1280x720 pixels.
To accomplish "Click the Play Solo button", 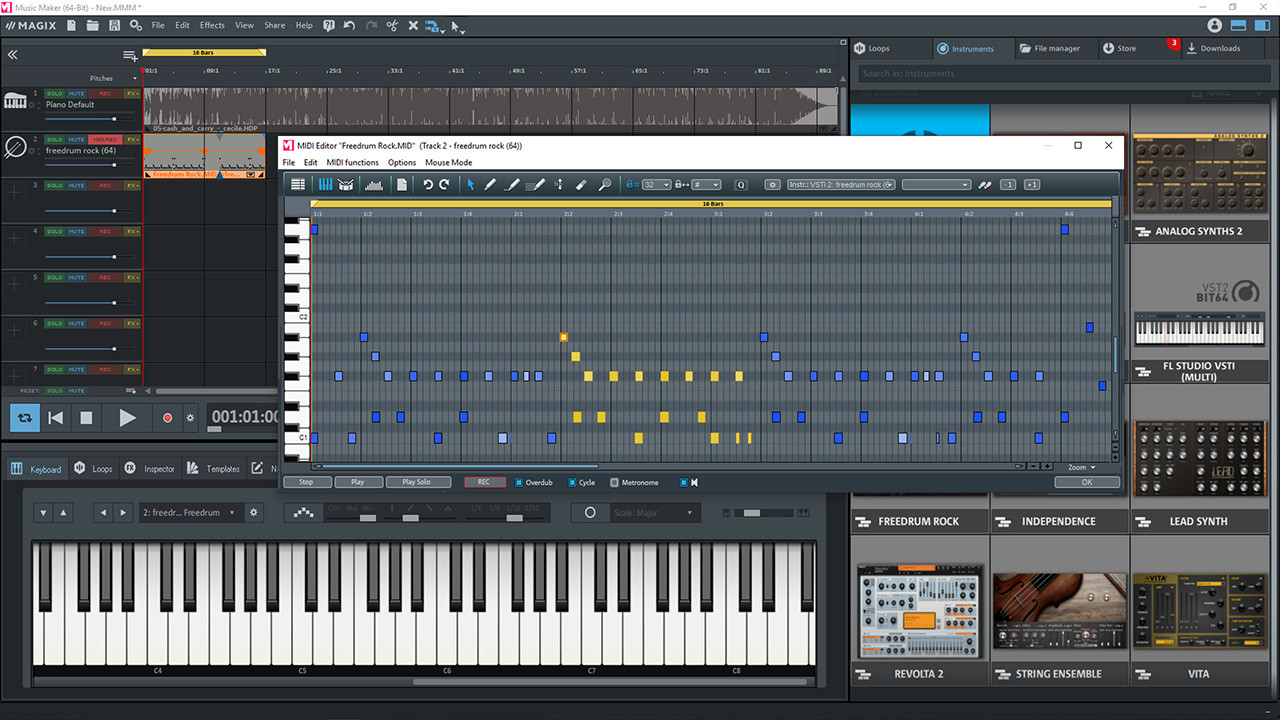I will coord(418,481).
